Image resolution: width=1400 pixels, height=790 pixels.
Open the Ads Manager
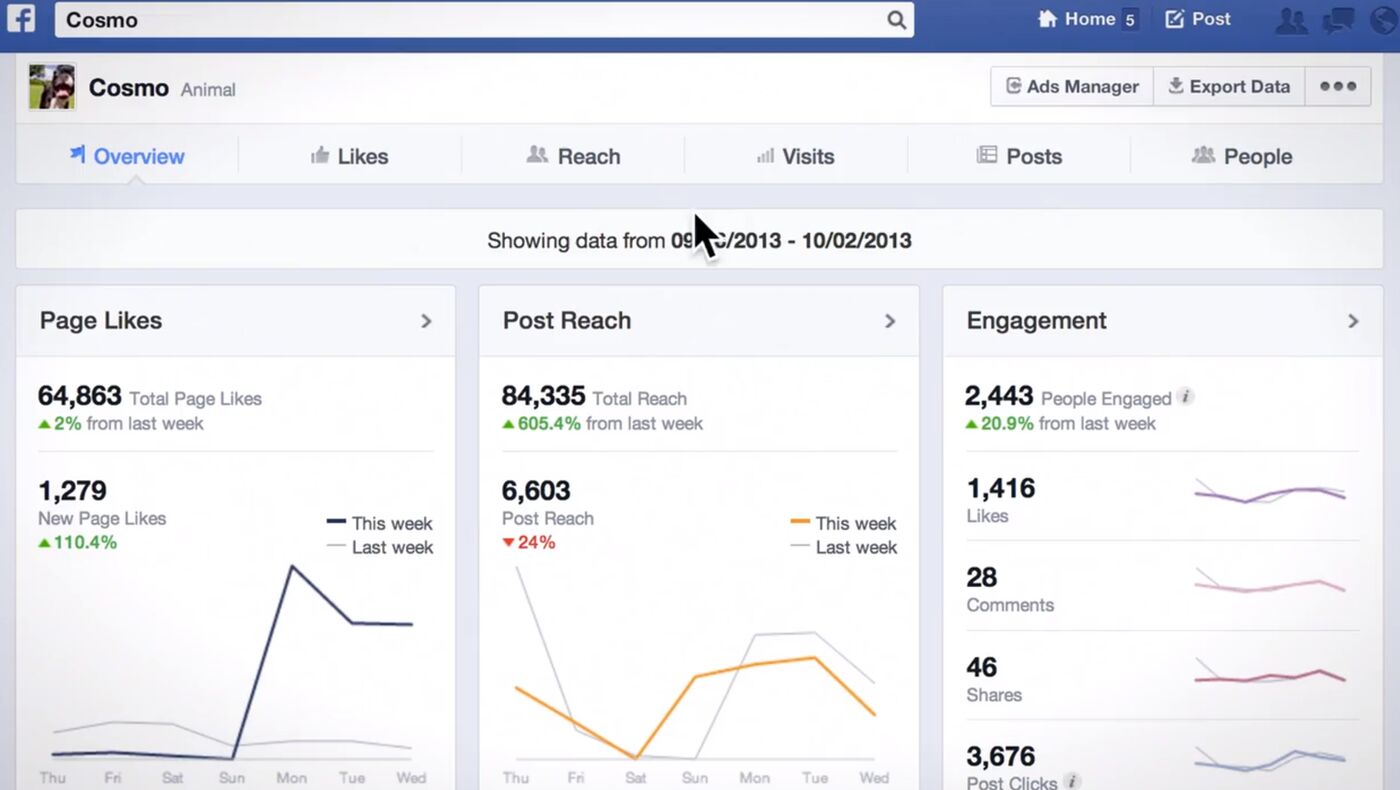pyautogui.click(x=1072, y=87)
